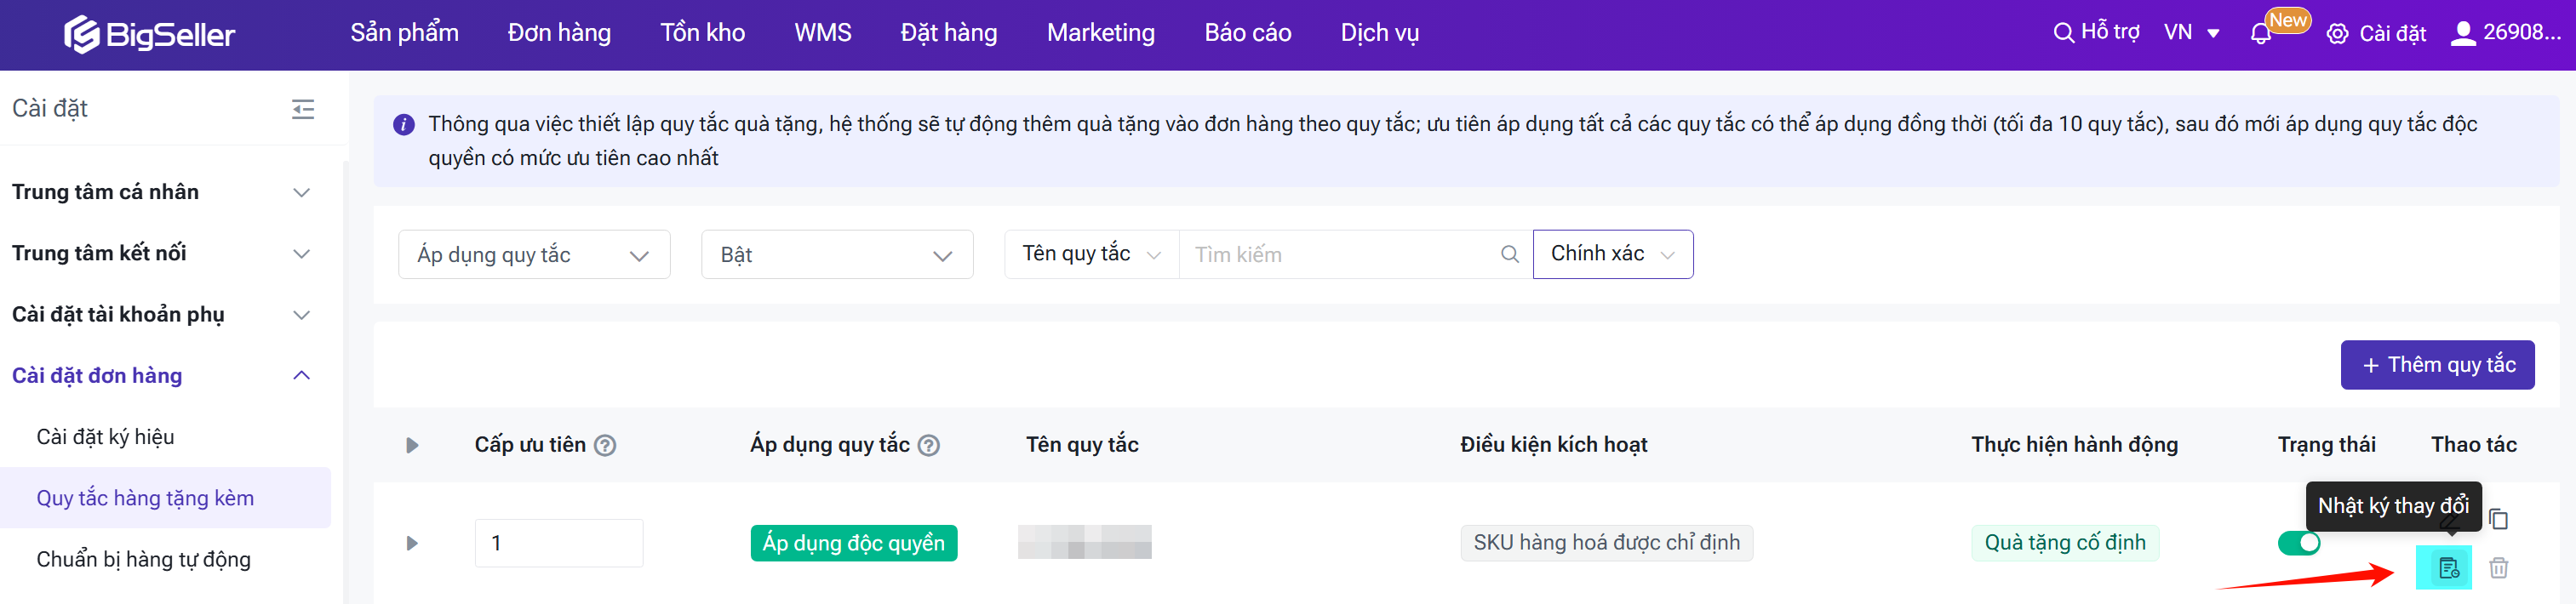Open the notification bell

[x=2260, y=34]
